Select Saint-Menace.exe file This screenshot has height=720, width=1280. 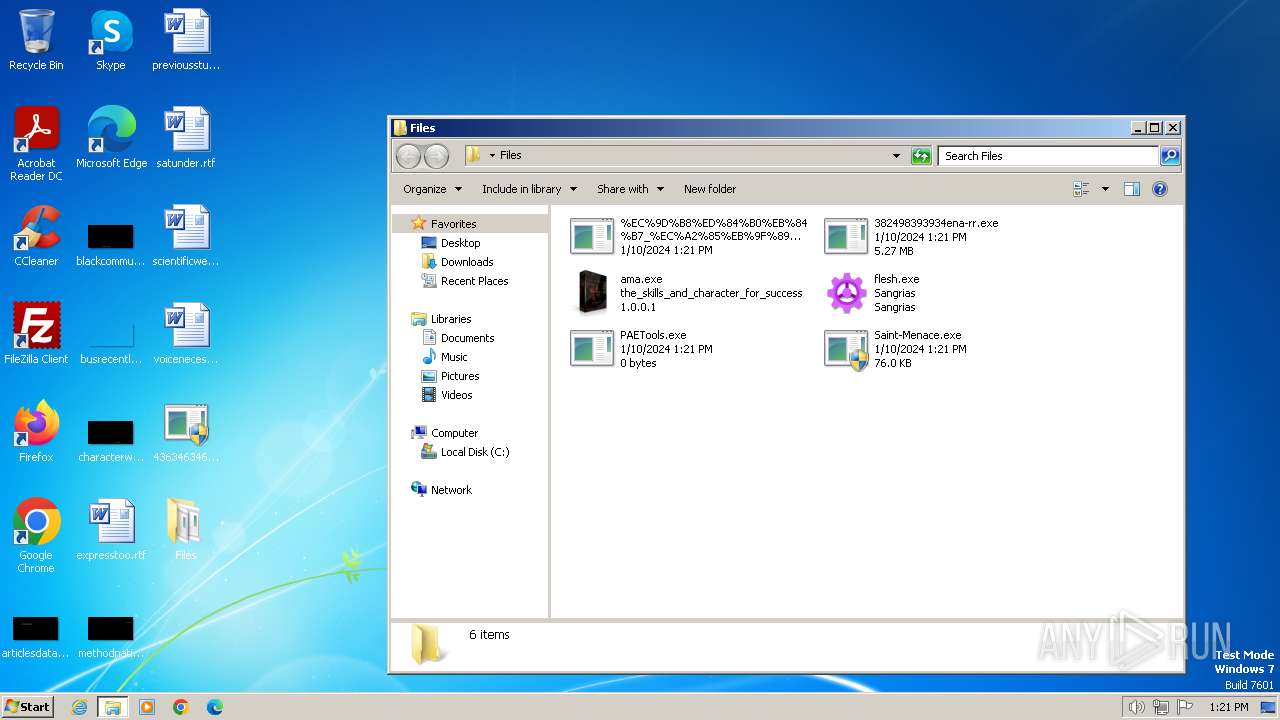[895, 348]
